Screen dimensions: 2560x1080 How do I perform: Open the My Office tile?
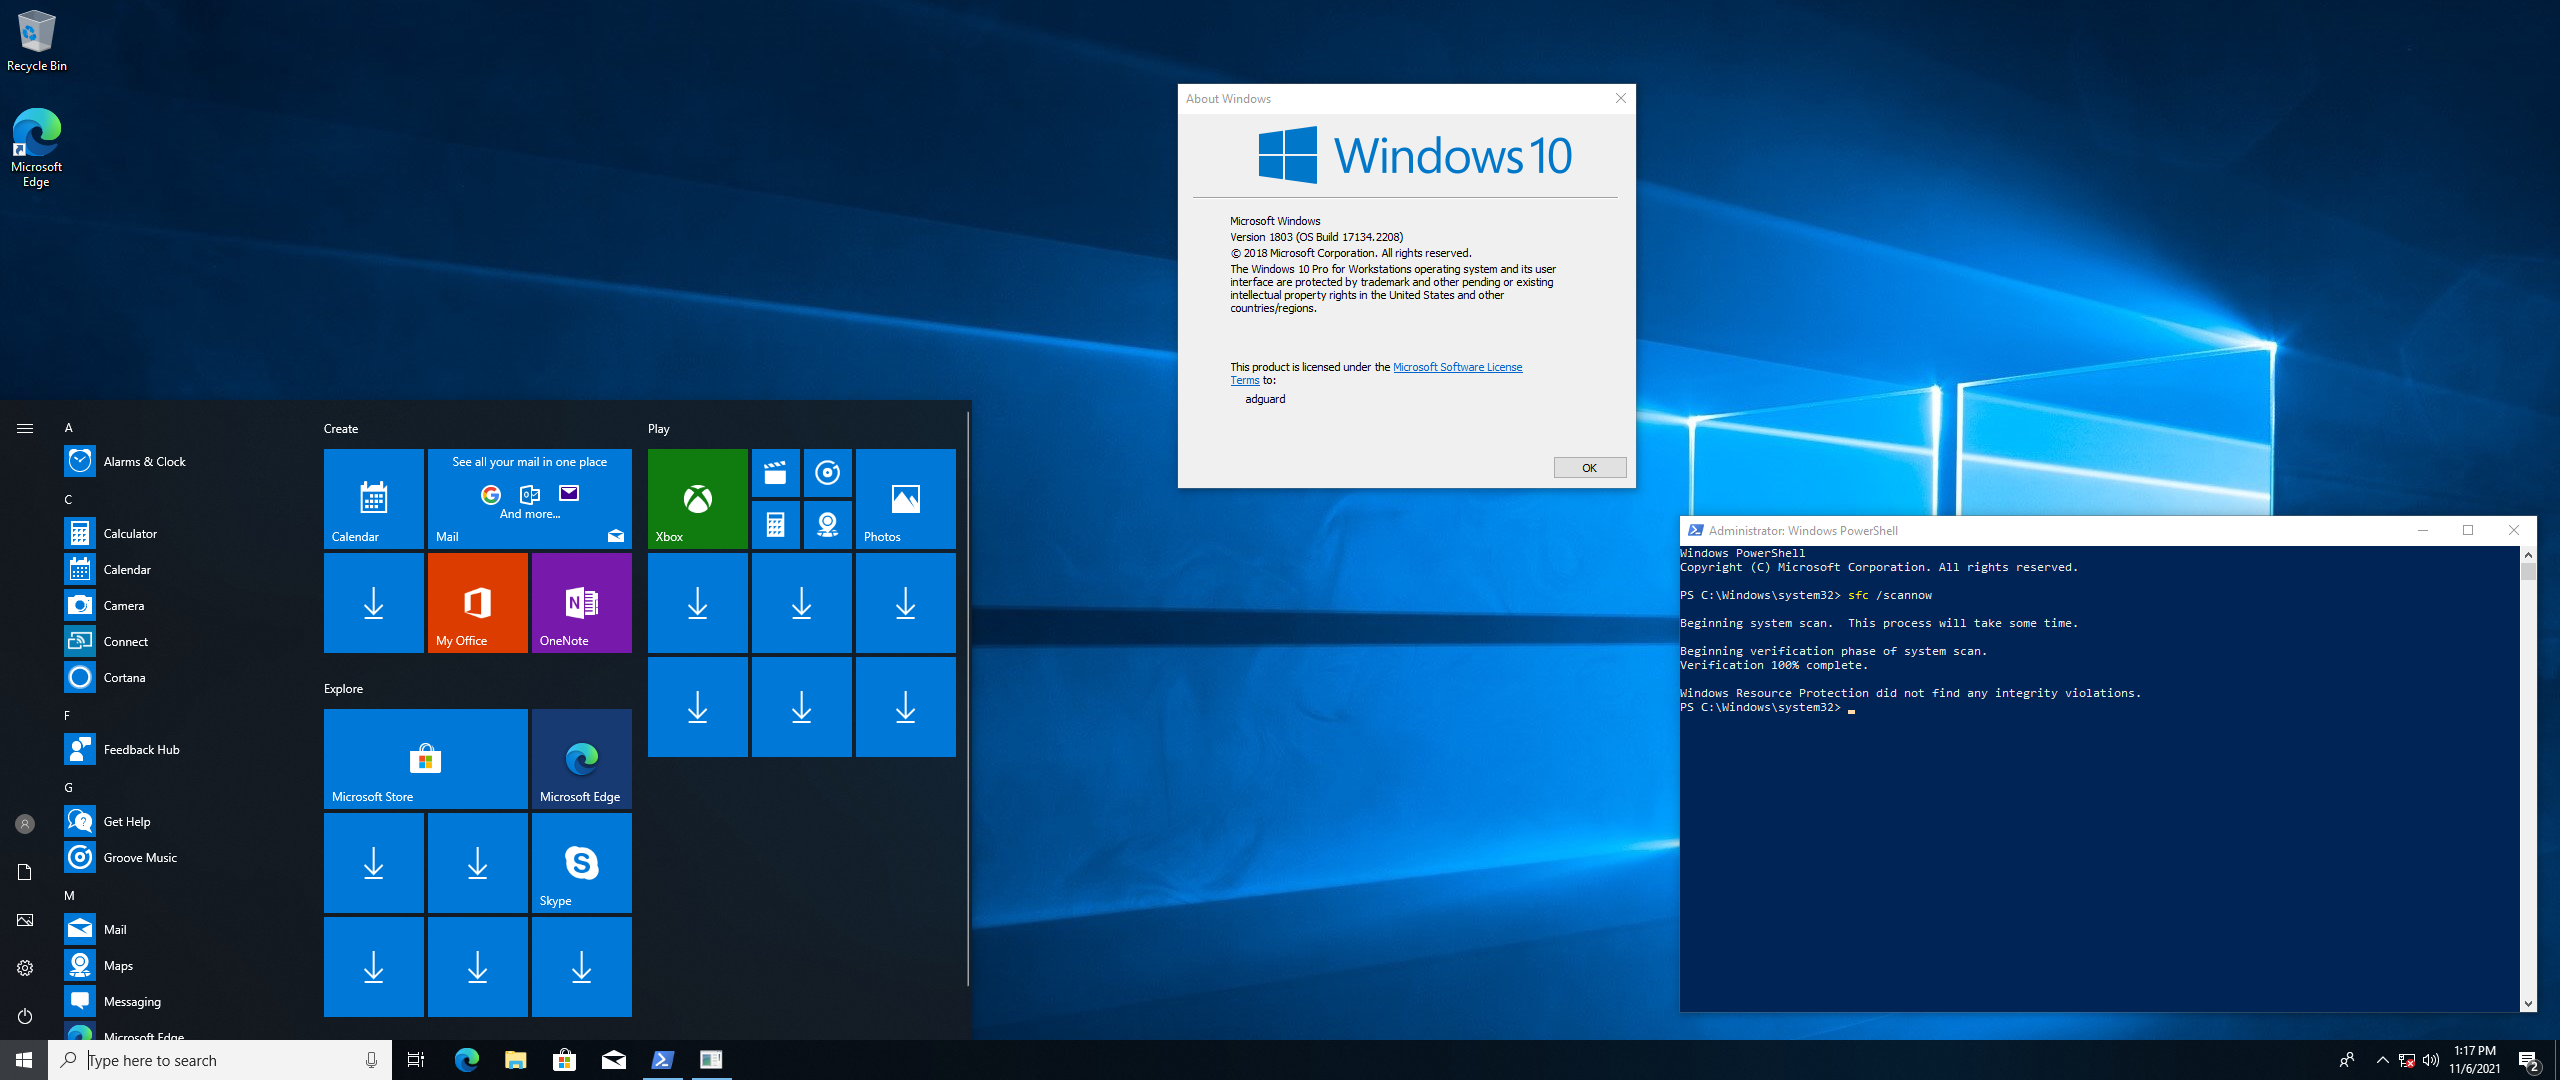[478, 603]
